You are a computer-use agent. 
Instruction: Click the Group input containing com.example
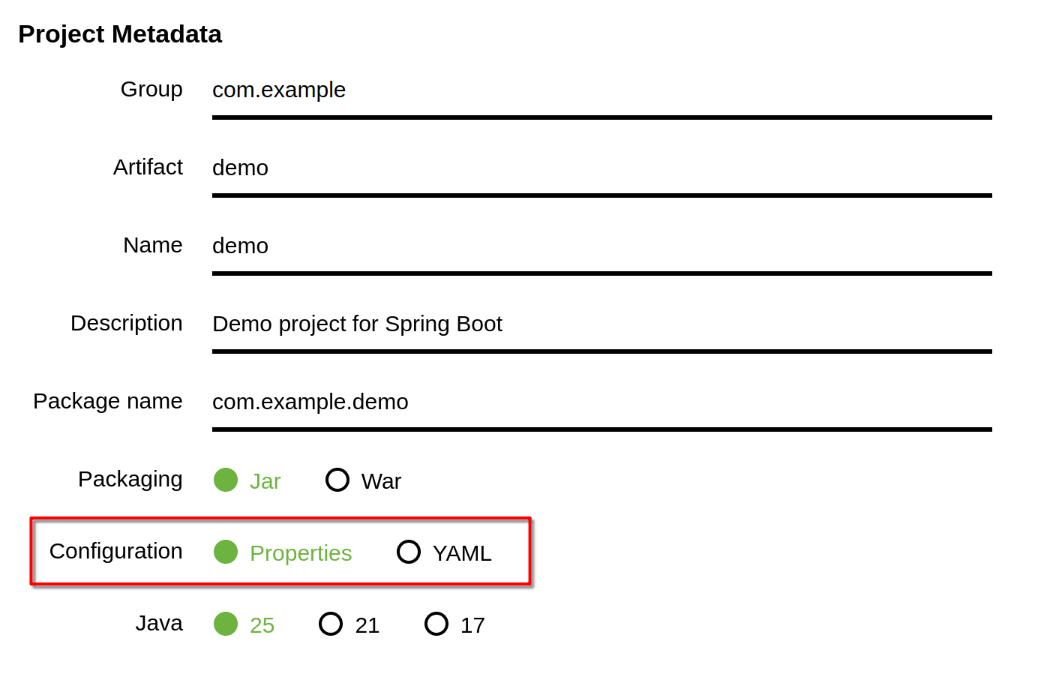pos(600,91)
